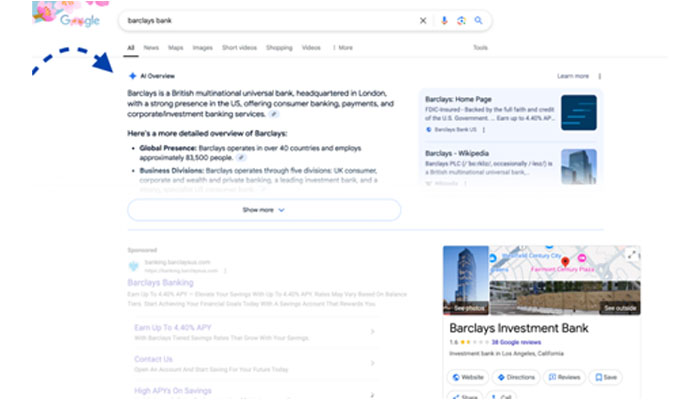Click the link icon after 'investment banking services'
The height and width of the screenshot is (400, 700).
pyautogui.click(x=275, y=115)
